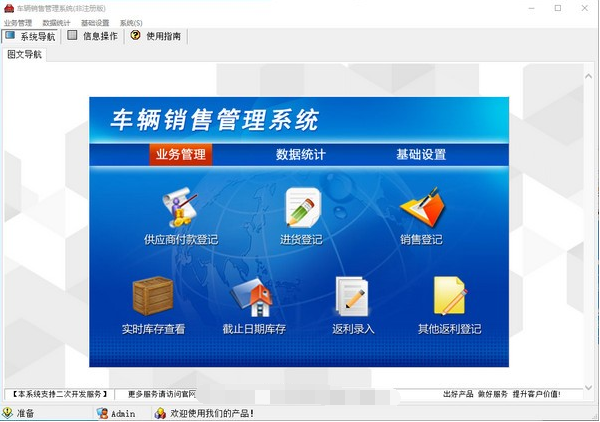The width and height of the screenshot is (600, 422).
Task: Click the 实时库存查看 label
Action: (153, 329)
